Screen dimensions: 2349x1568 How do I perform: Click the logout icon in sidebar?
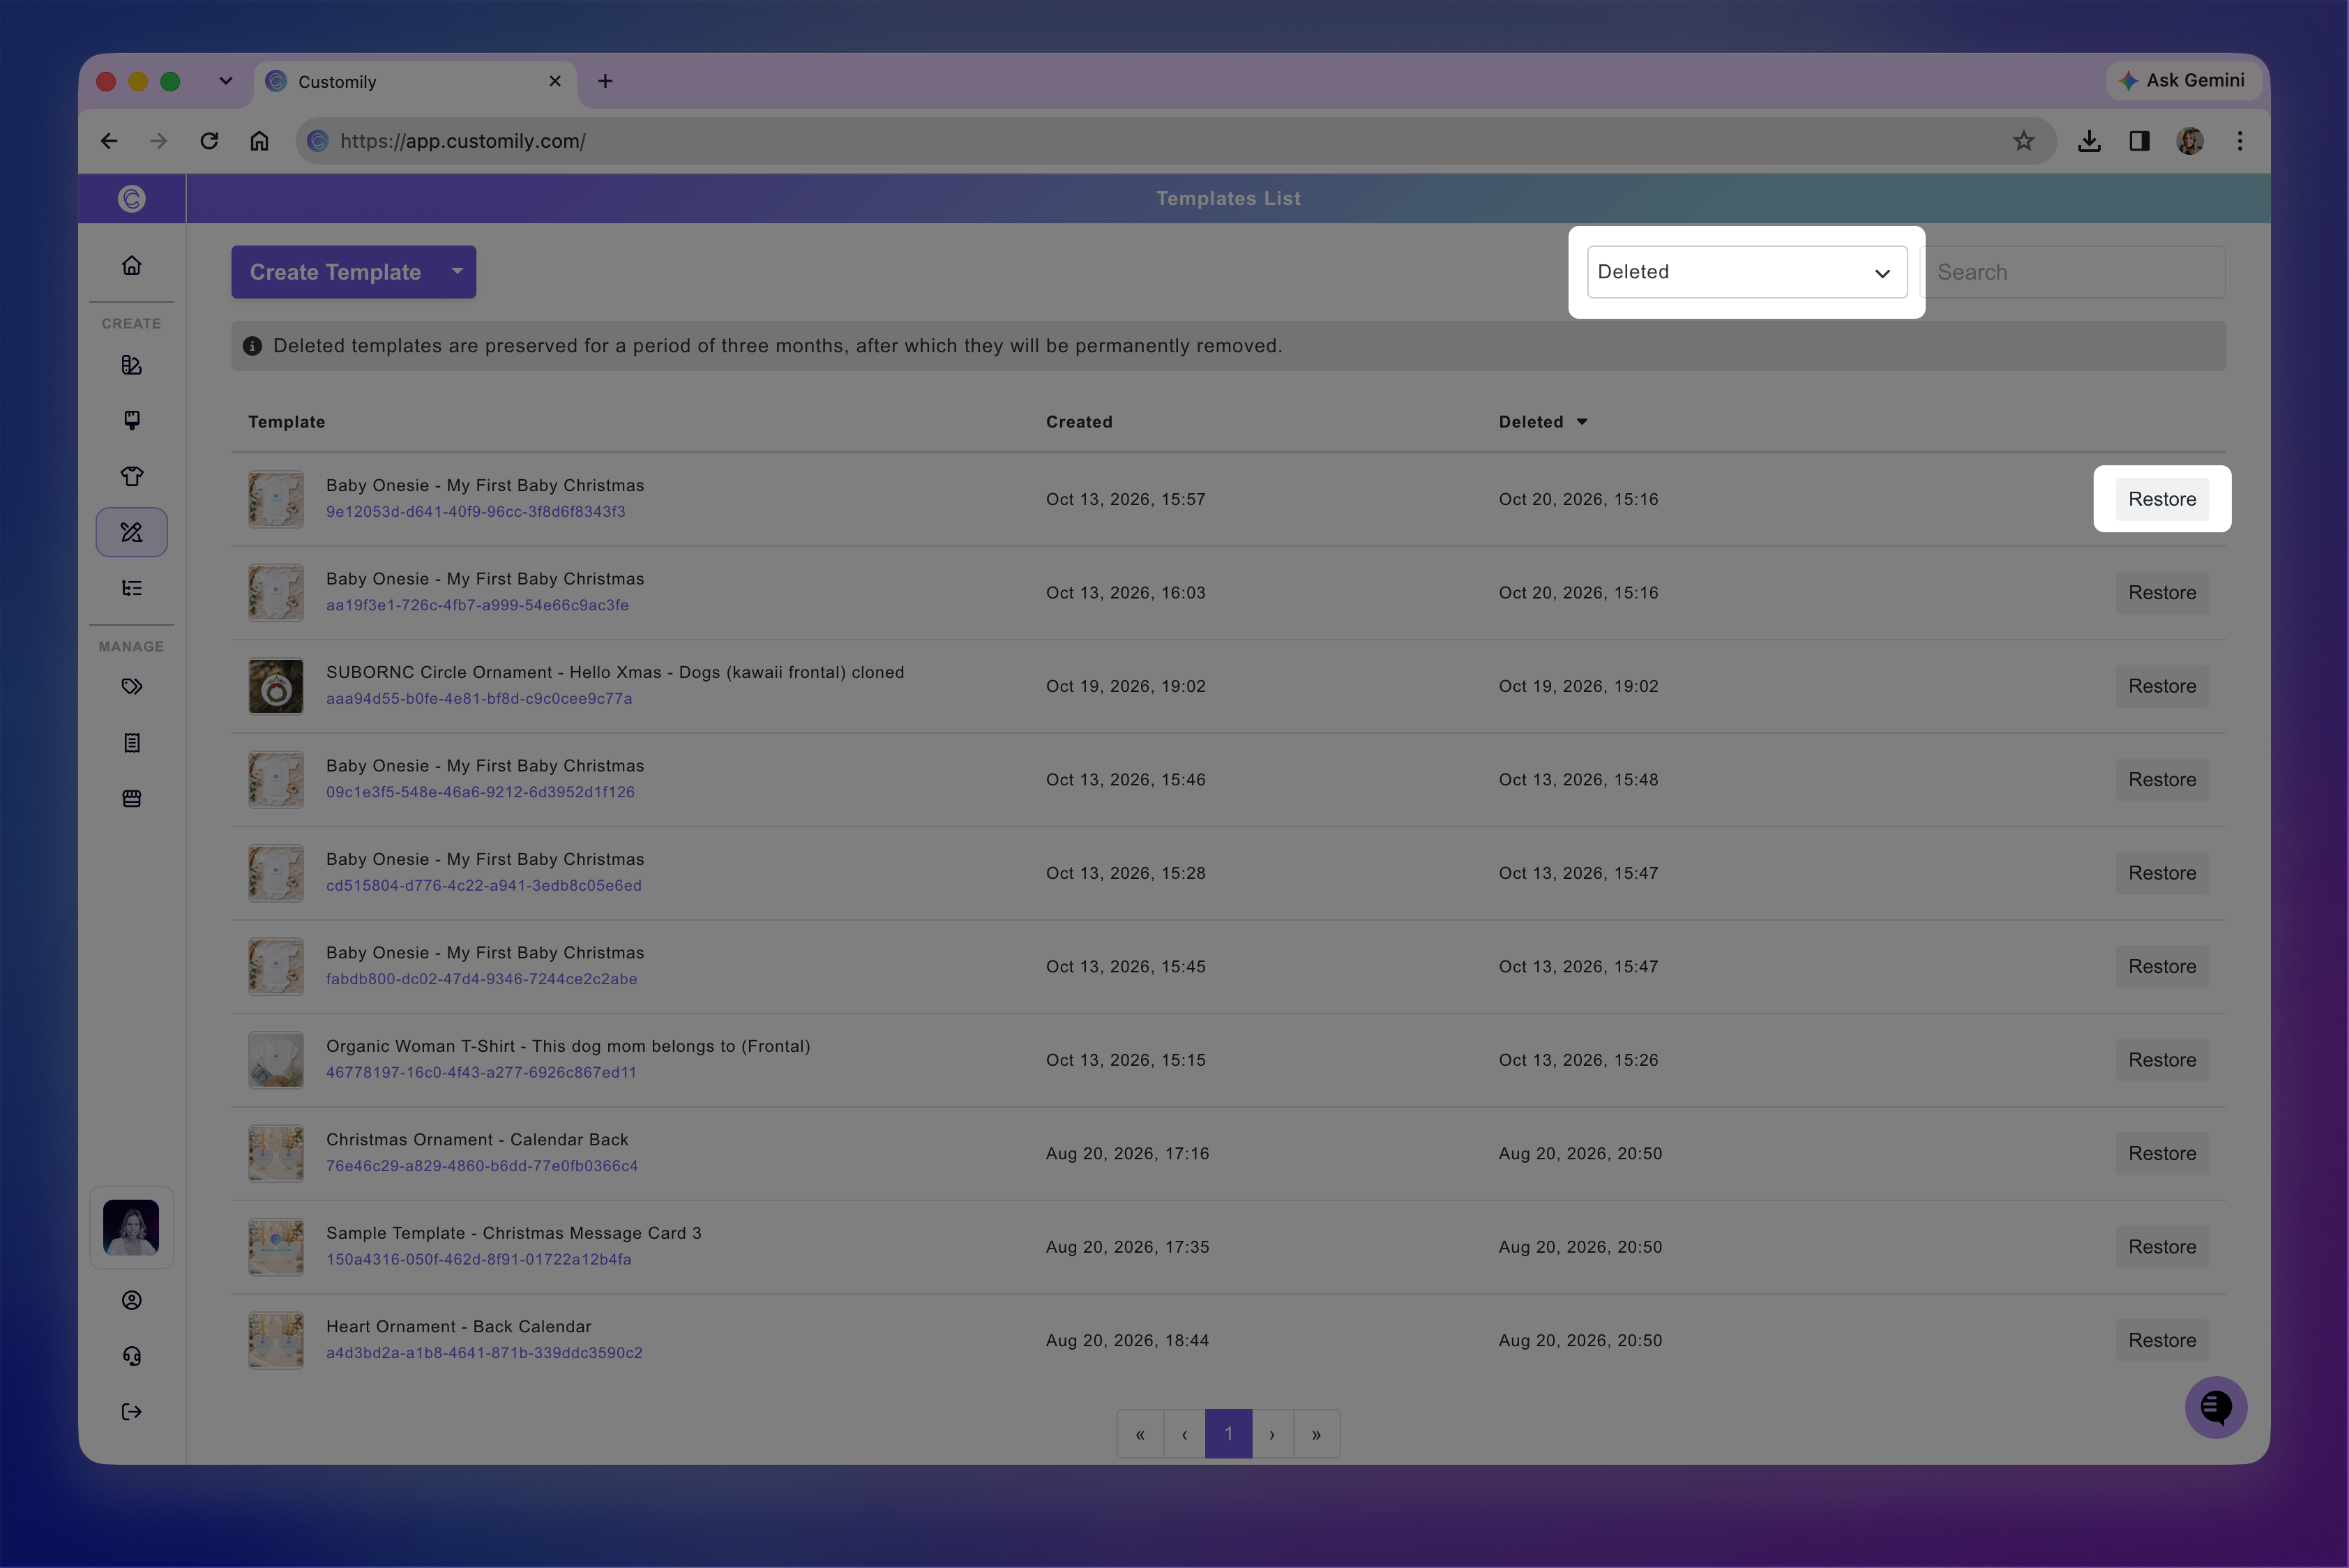point(131,1412)
